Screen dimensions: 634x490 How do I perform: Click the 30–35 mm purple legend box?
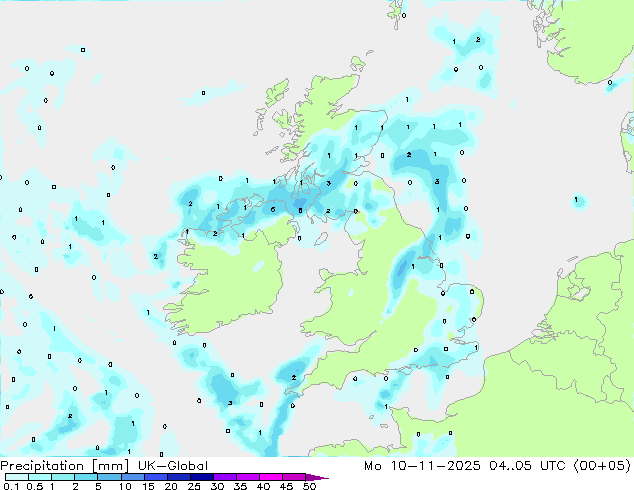[224, 477]
